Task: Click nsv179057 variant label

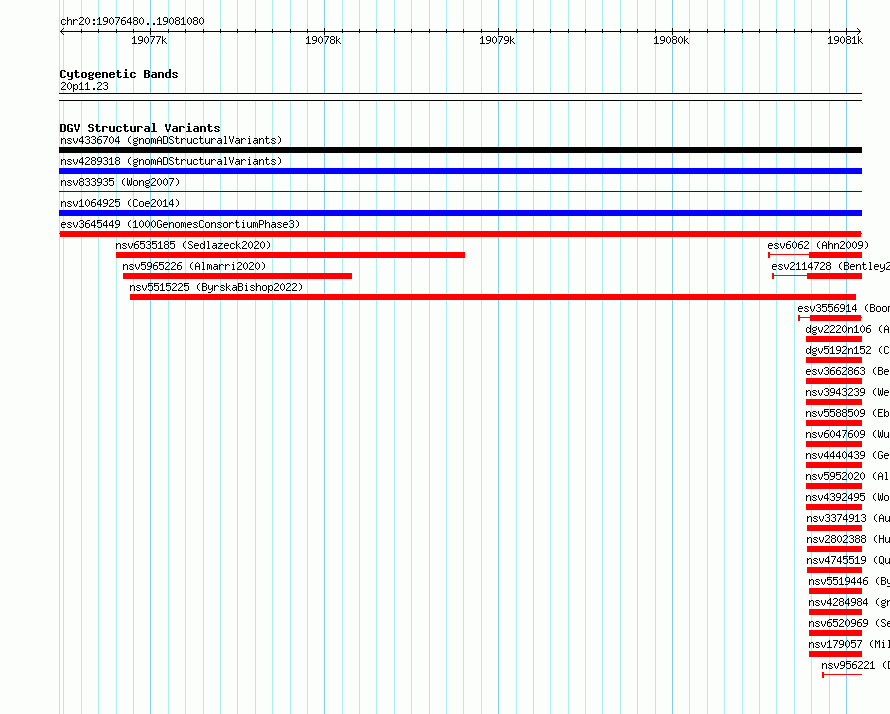Action: [849, 644]
